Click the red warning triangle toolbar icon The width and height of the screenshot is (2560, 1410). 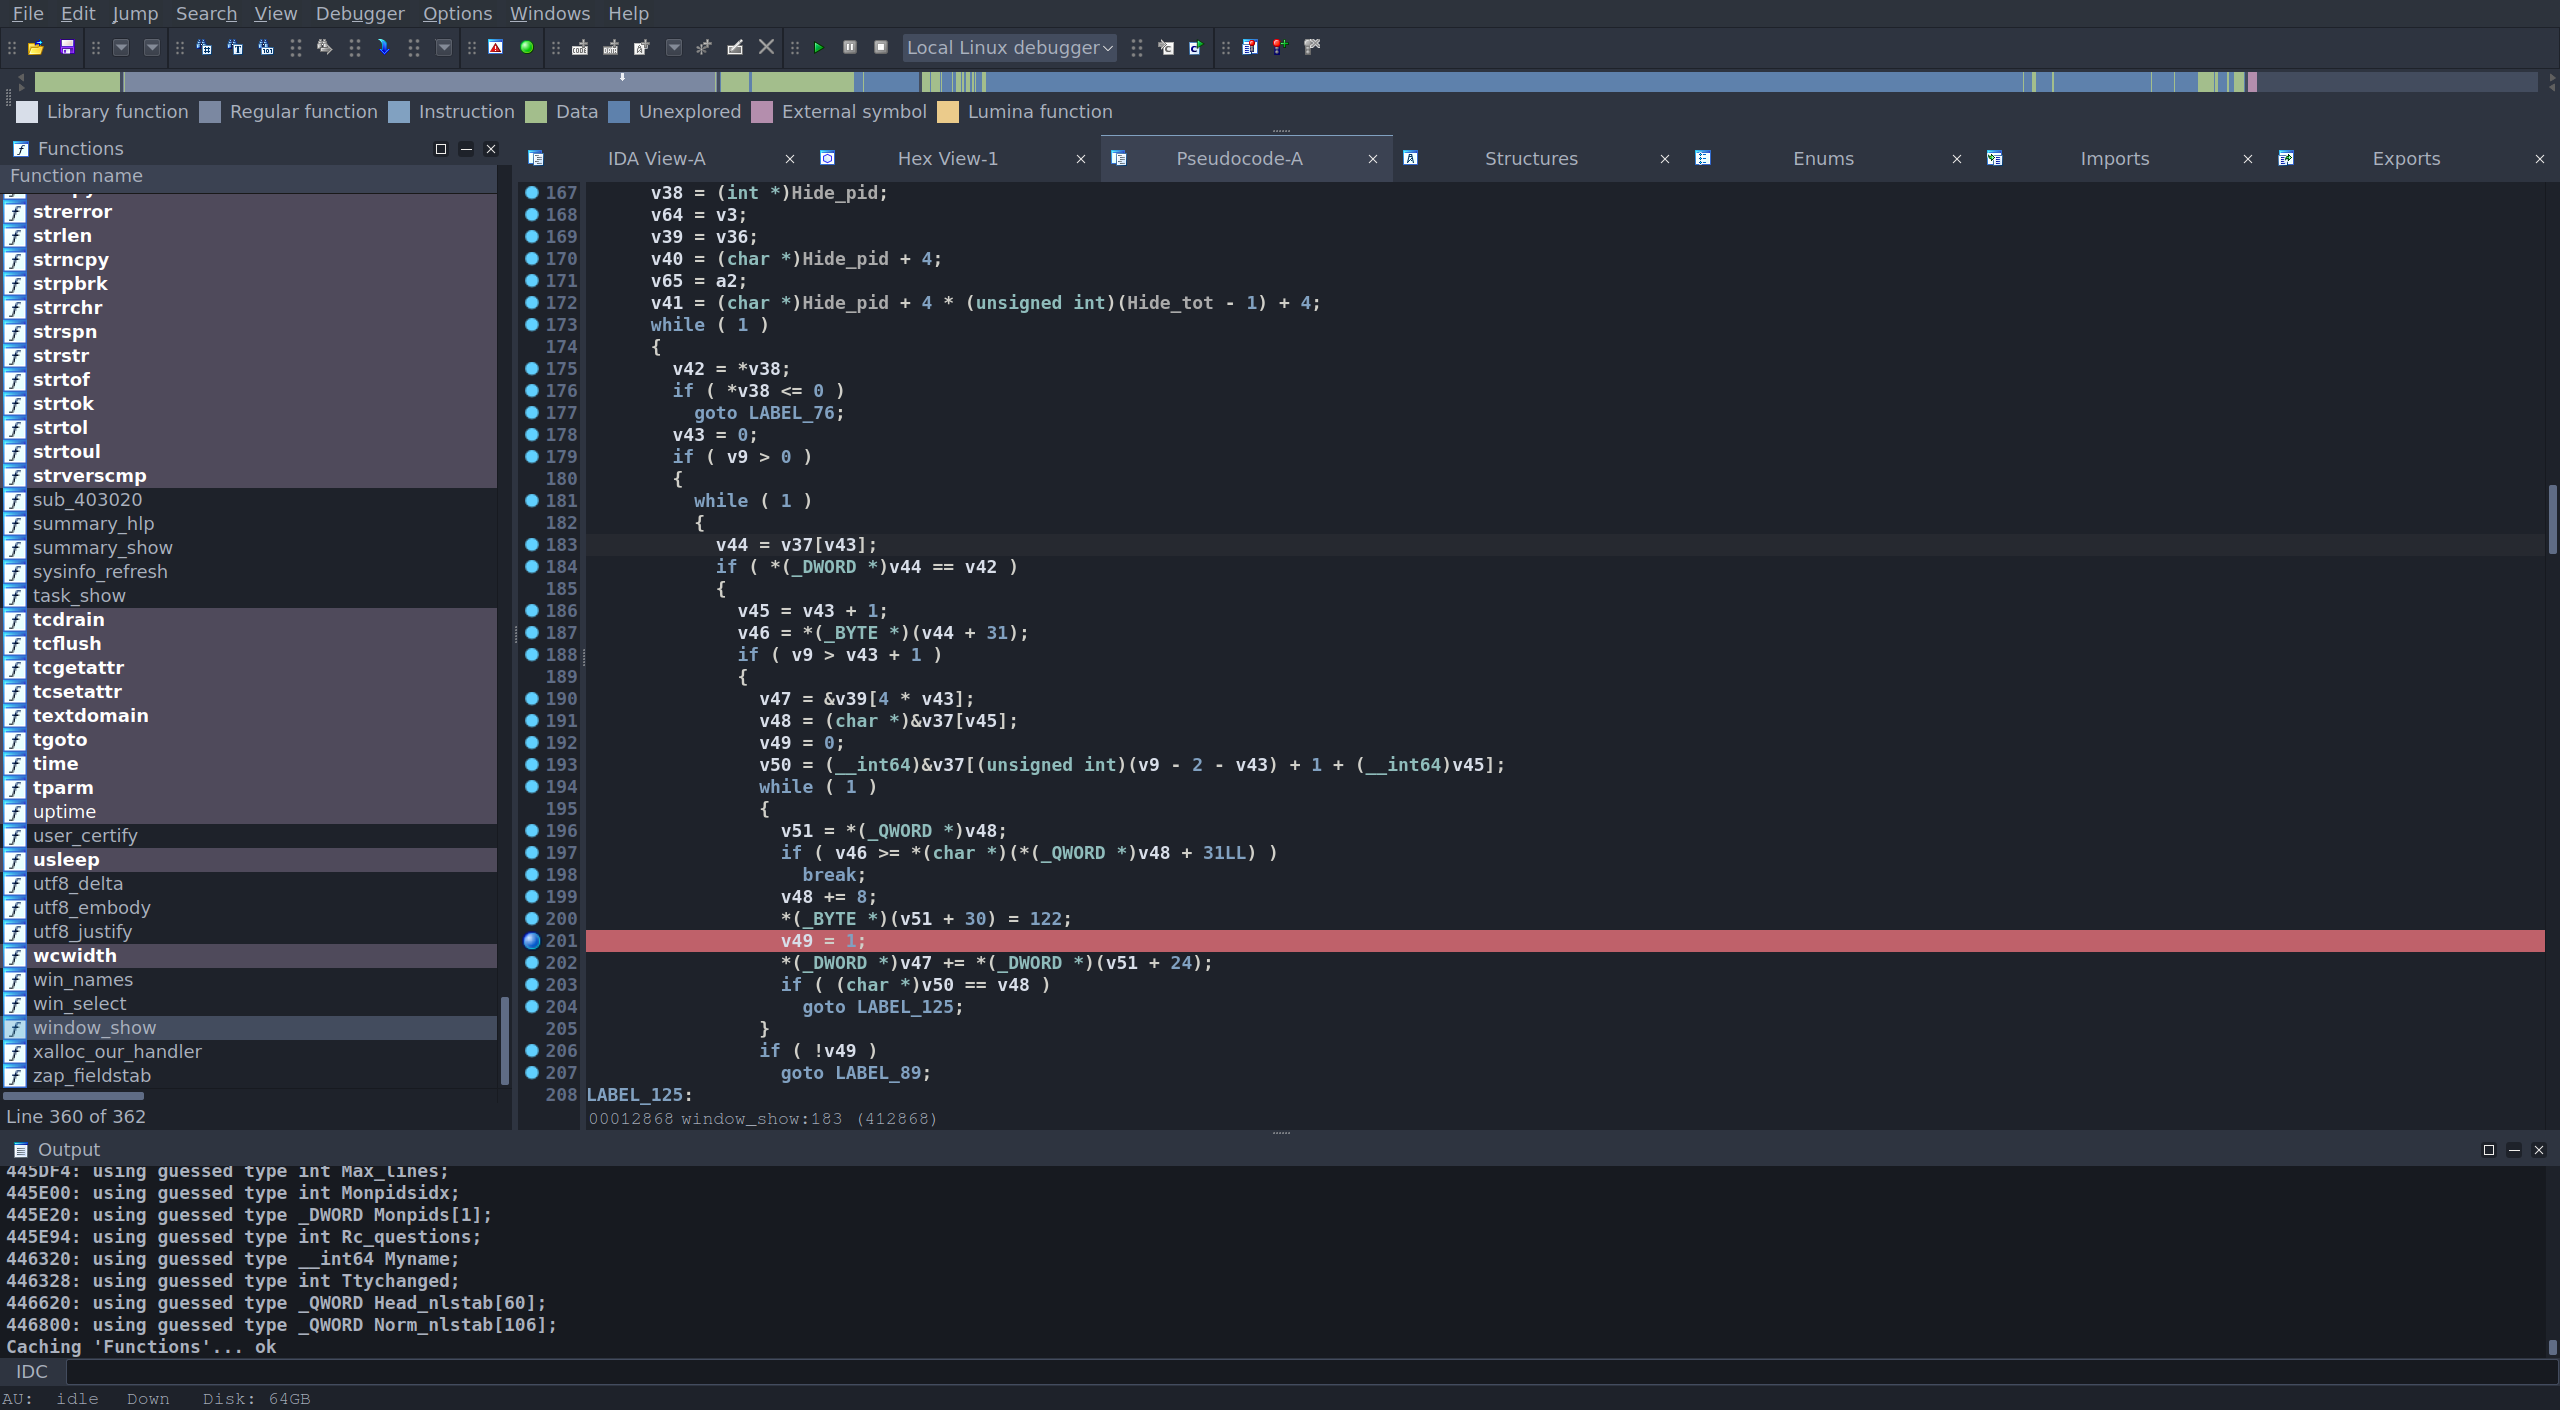click(x=495, y=47)
